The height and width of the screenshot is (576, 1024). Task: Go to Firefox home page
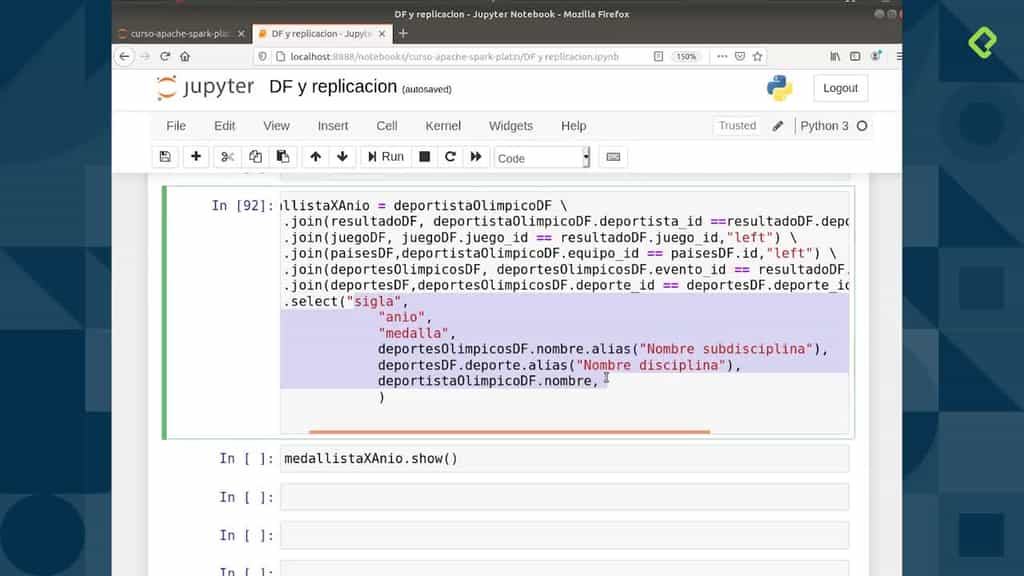(x=185, y=57)
